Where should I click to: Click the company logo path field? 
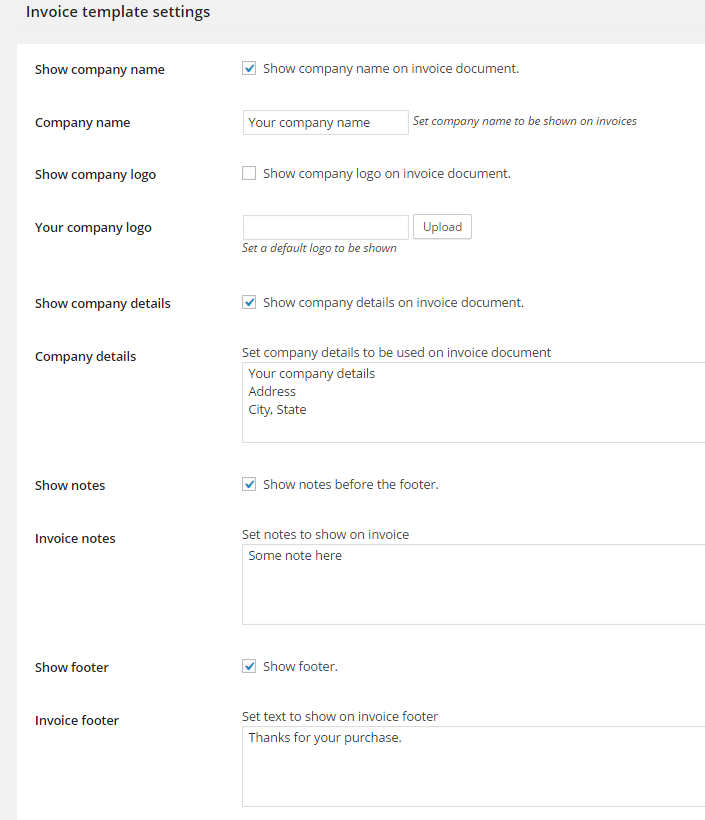pyautogui.click(x=325, y=227)
